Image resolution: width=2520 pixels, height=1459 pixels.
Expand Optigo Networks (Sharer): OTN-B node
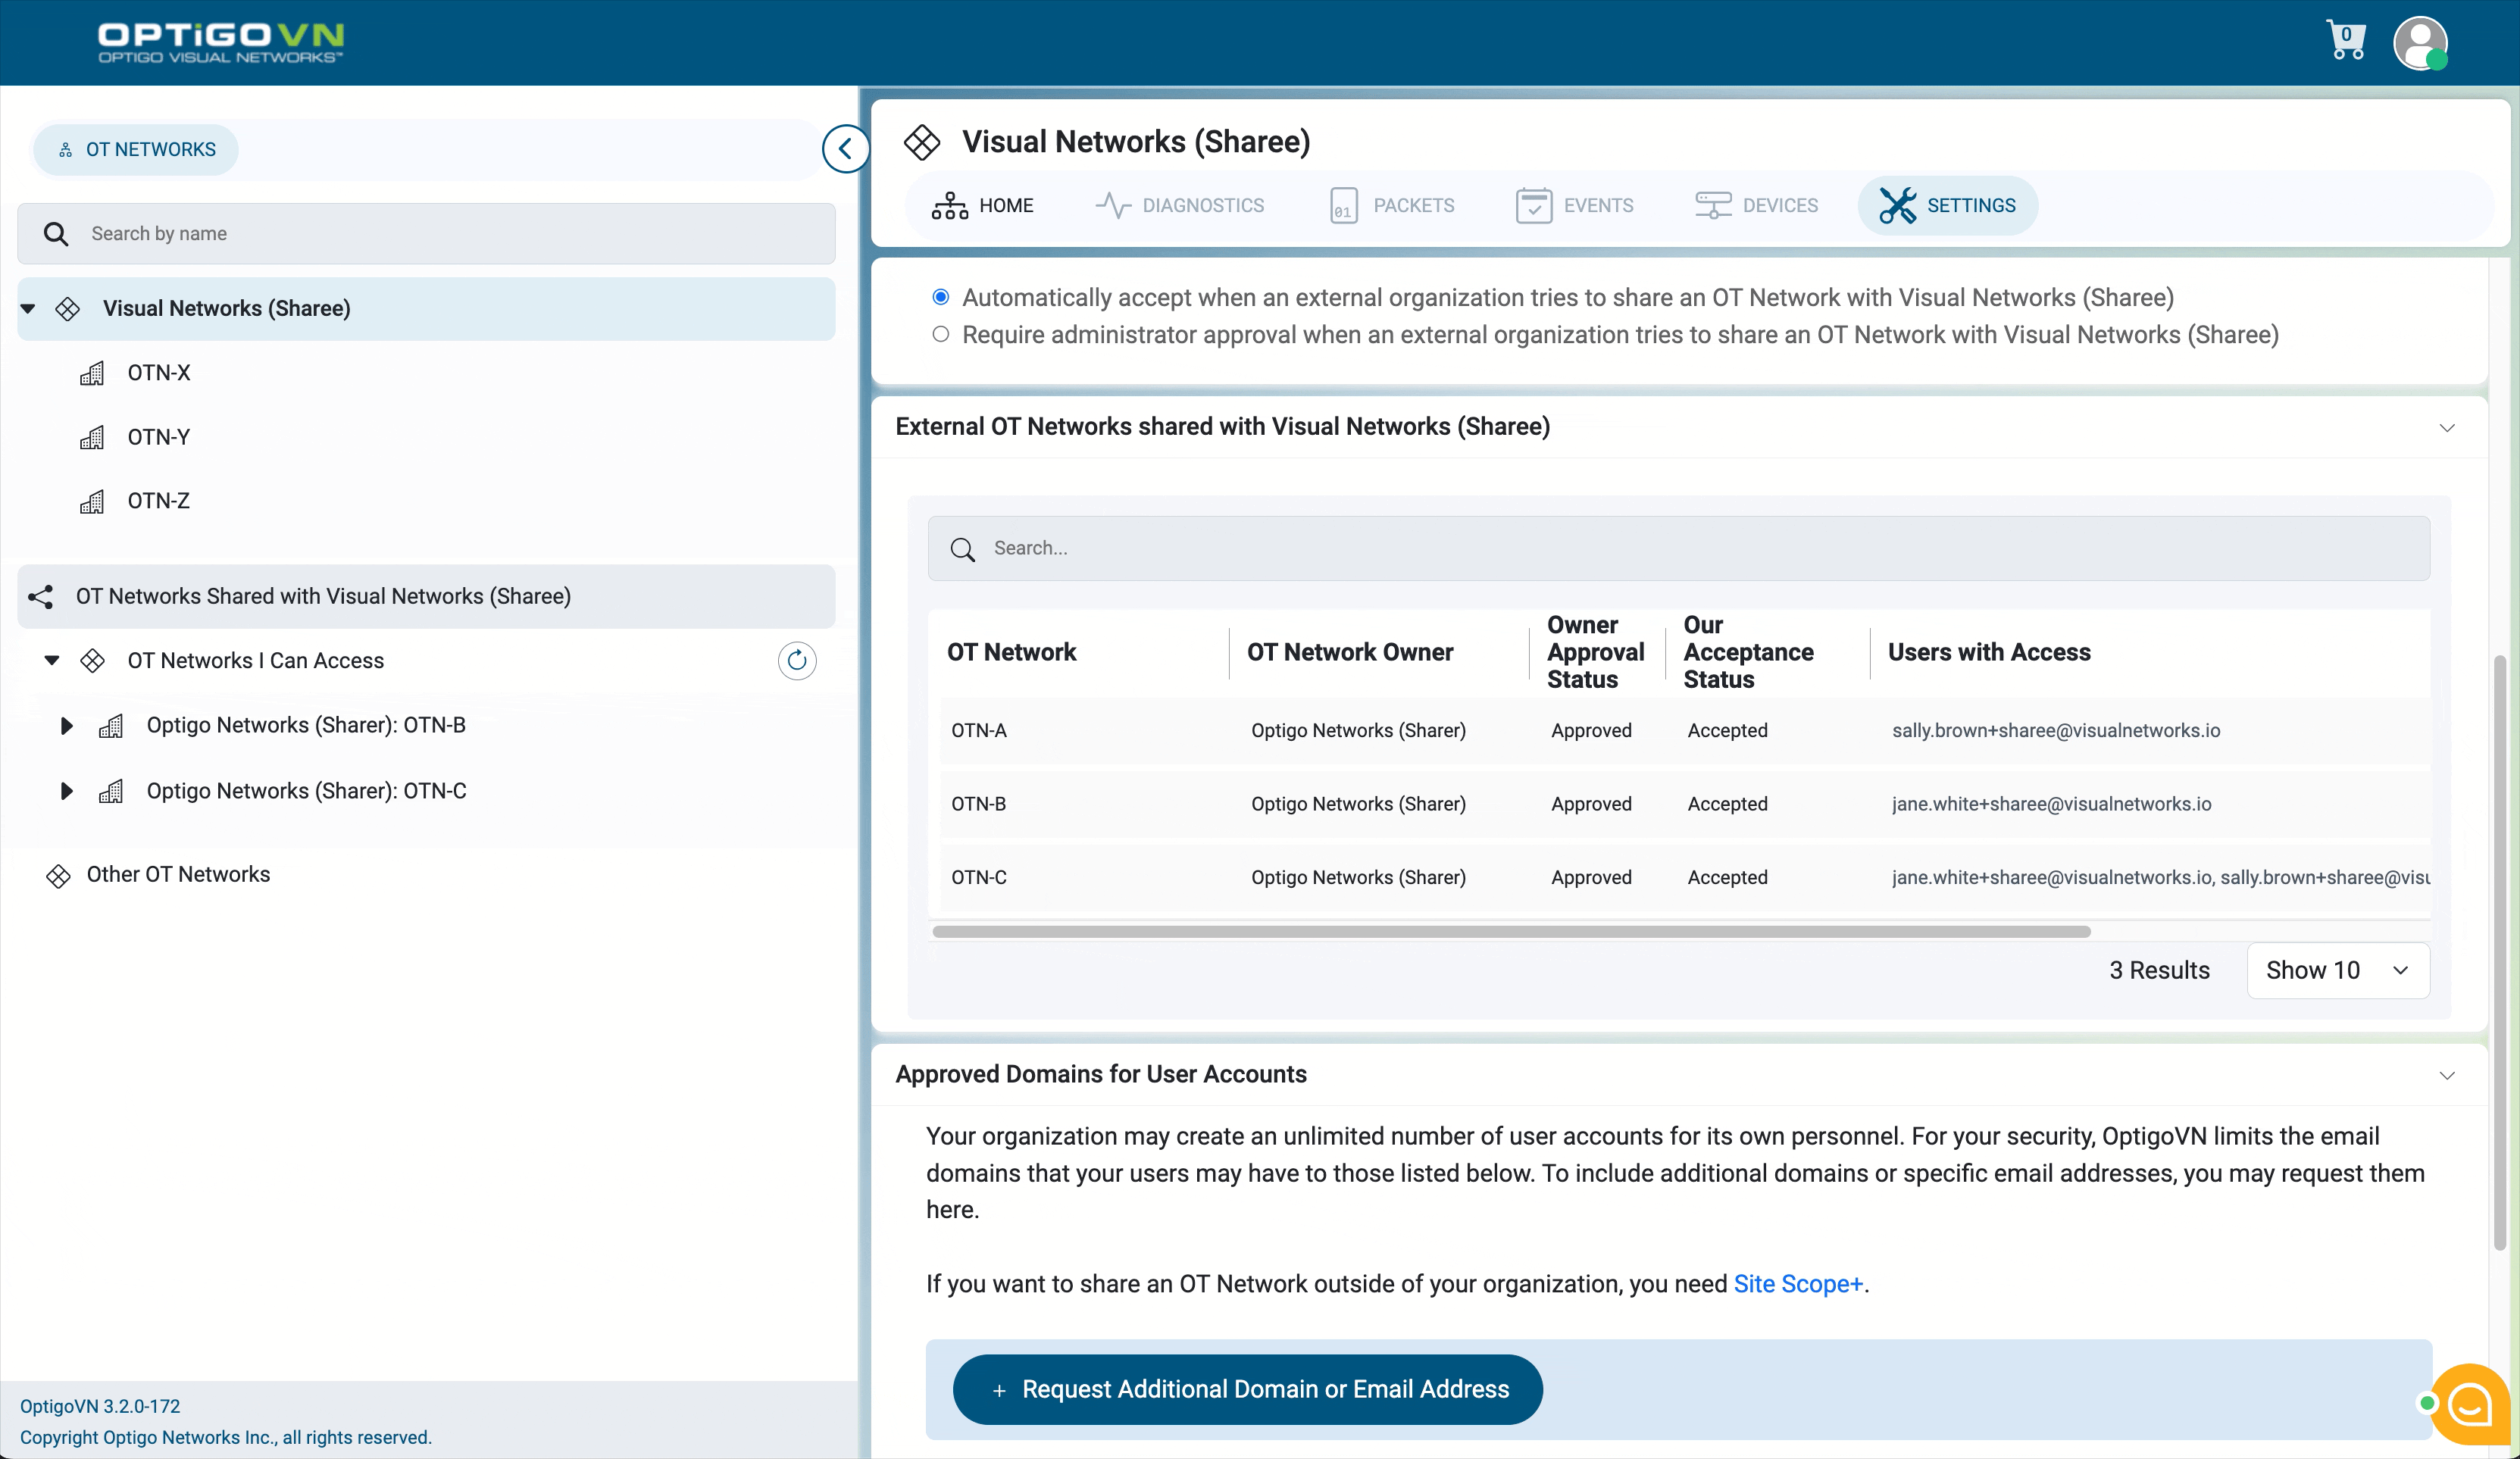point(67,726)
